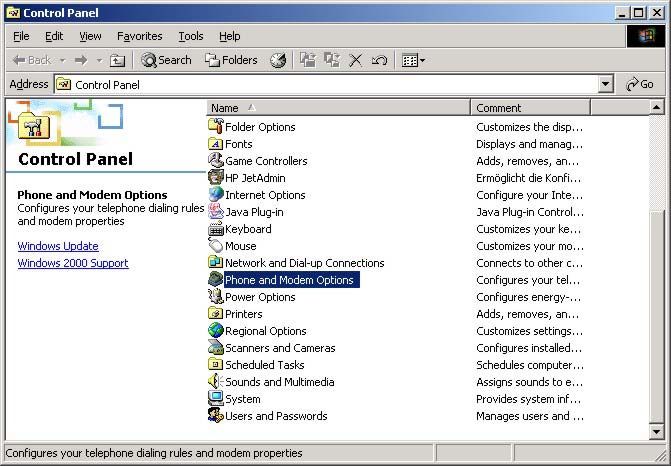Click the comment 'Assigns sounds to e…'
The image size is (671, 466).
coord(529,382)
